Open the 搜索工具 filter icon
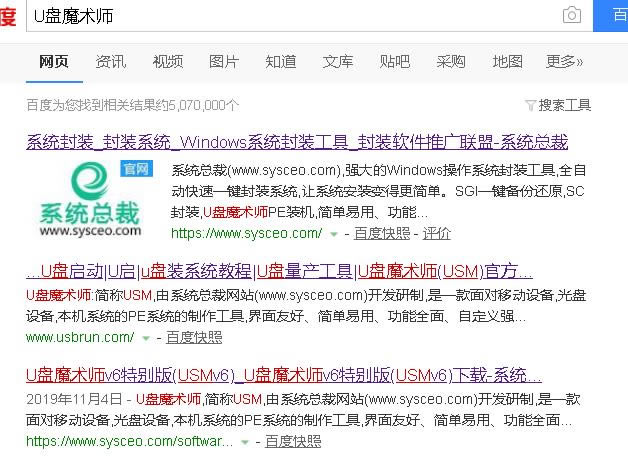 pyautogui.click(x=530, y=105)
